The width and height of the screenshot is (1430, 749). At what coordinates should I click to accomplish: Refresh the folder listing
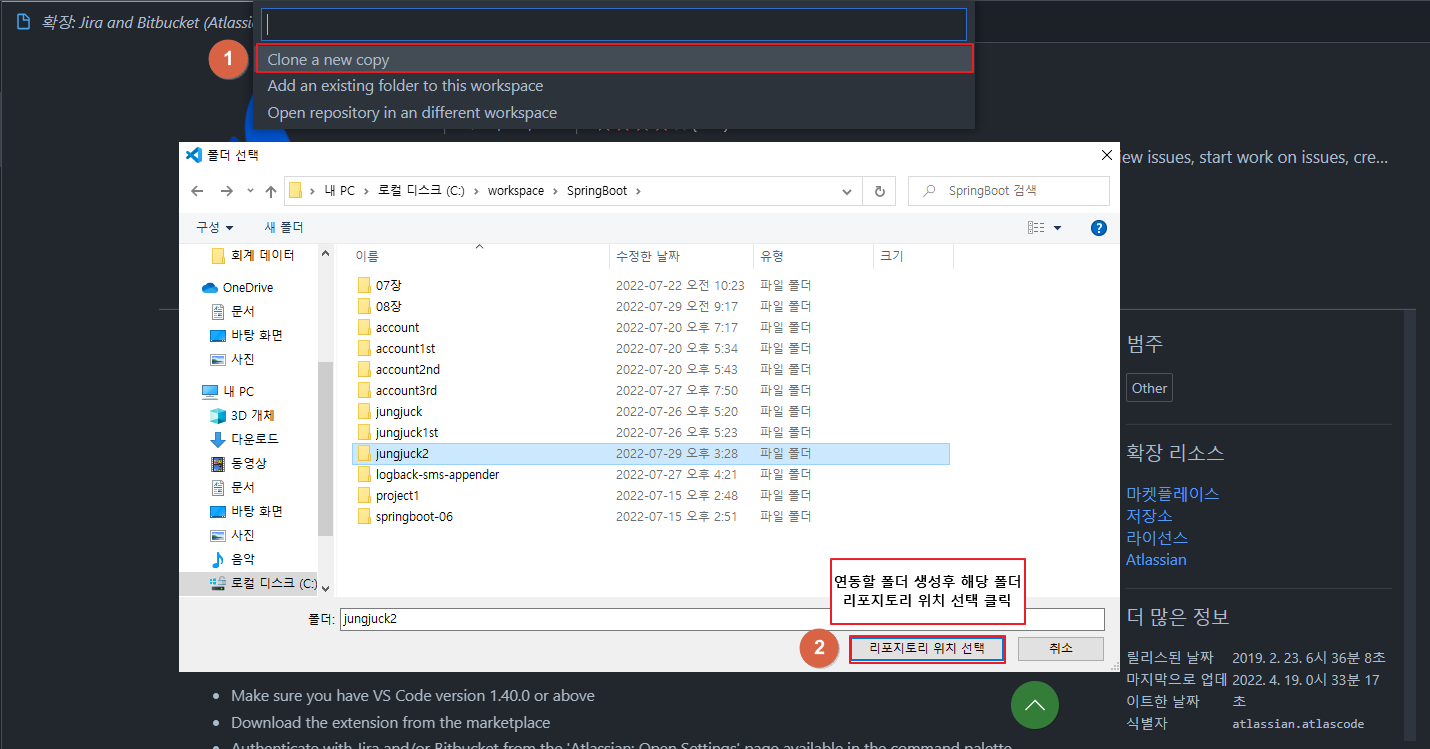[x=880, y=191]
